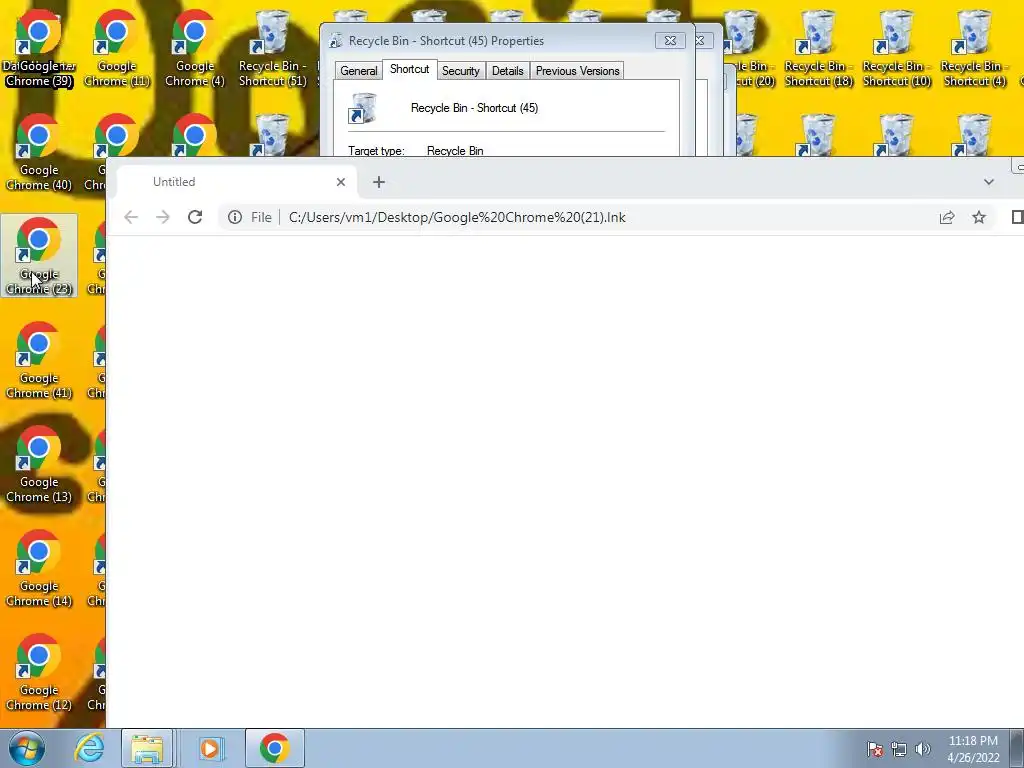Bookmark this tab with star icon
The image size is (1024, 768).
(978, 217)
